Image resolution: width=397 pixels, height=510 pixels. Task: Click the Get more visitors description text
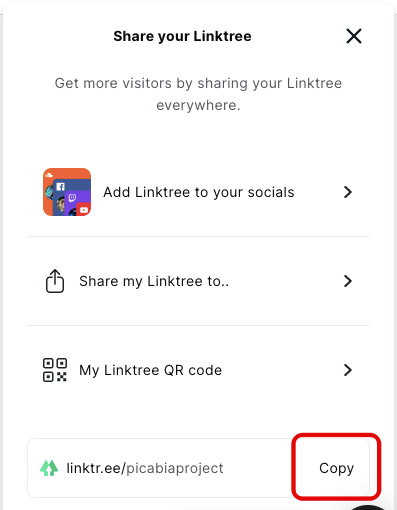(x=198, y=94)
